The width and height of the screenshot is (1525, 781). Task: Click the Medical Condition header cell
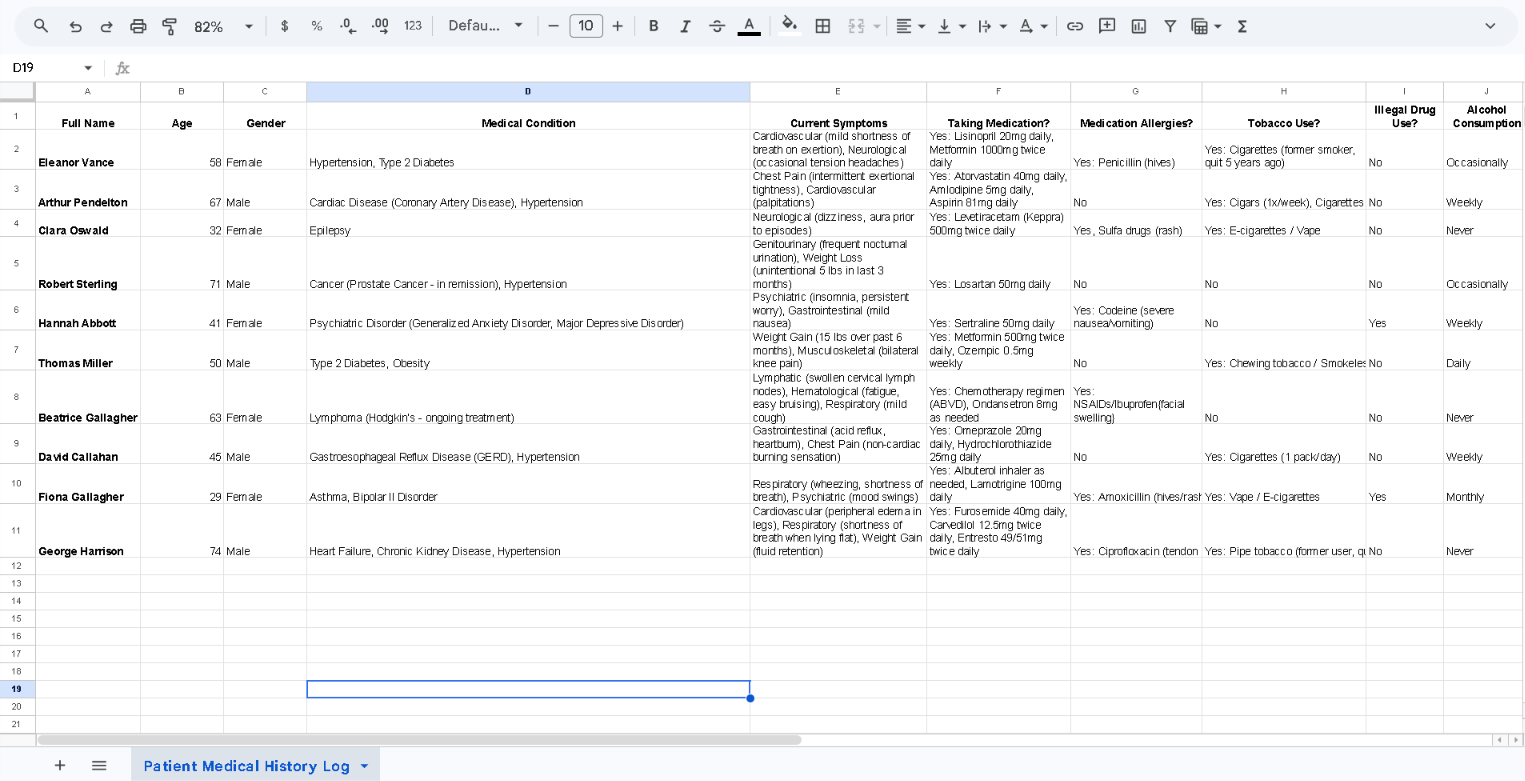[528, 116]
